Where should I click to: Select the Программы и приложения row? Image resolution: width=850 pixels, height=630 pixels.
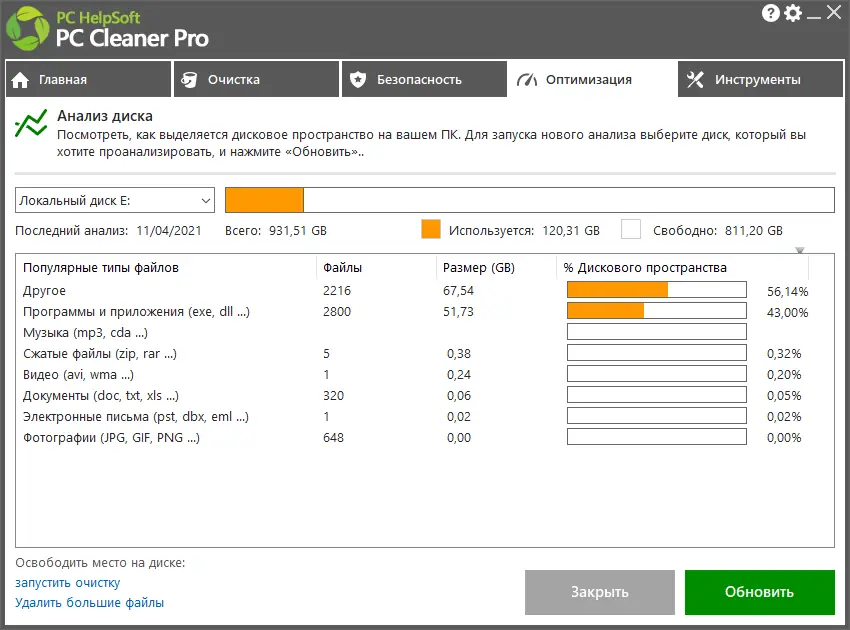pos(415,312)
